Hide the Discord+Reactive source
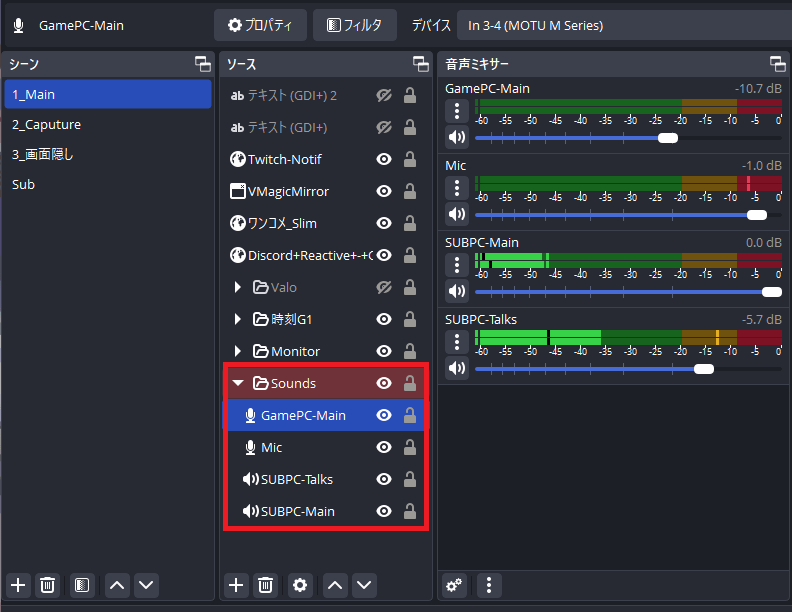This screenshot has width=792, height=612. [384, 255]
